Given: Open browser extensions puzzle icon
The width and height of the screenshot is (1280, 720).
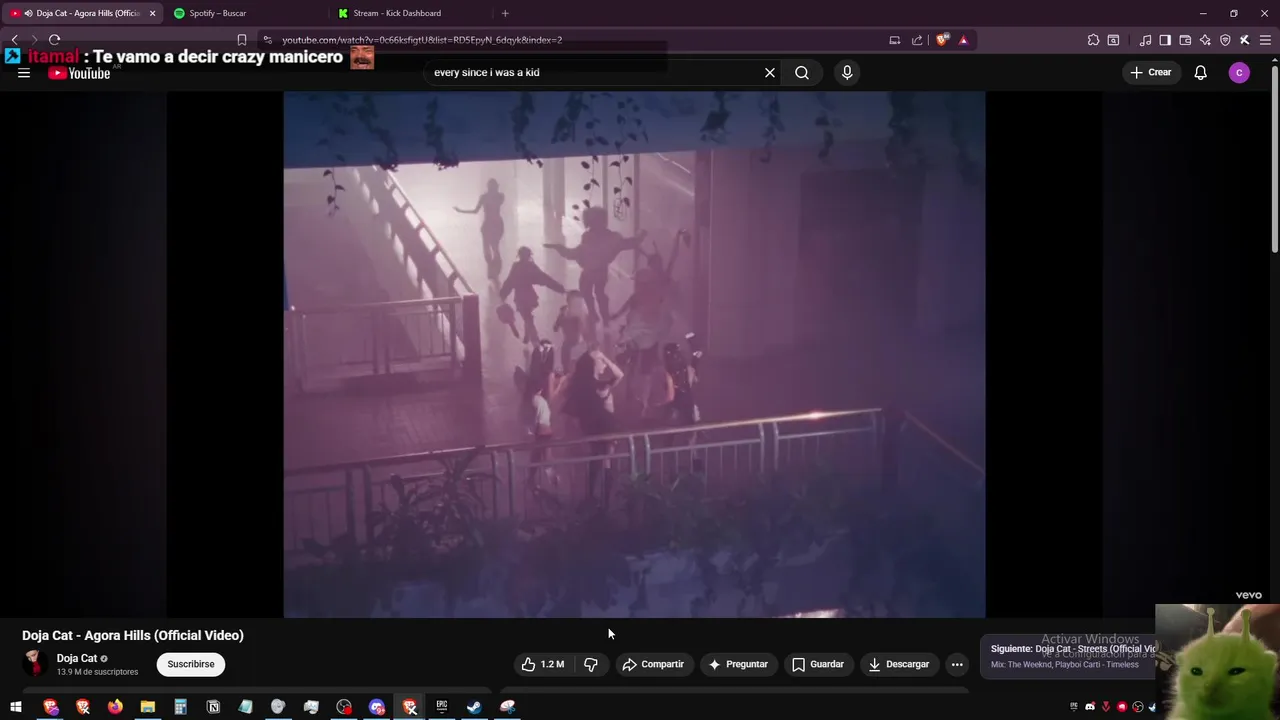Looking at the screenshot, I should pos(1093,40).
